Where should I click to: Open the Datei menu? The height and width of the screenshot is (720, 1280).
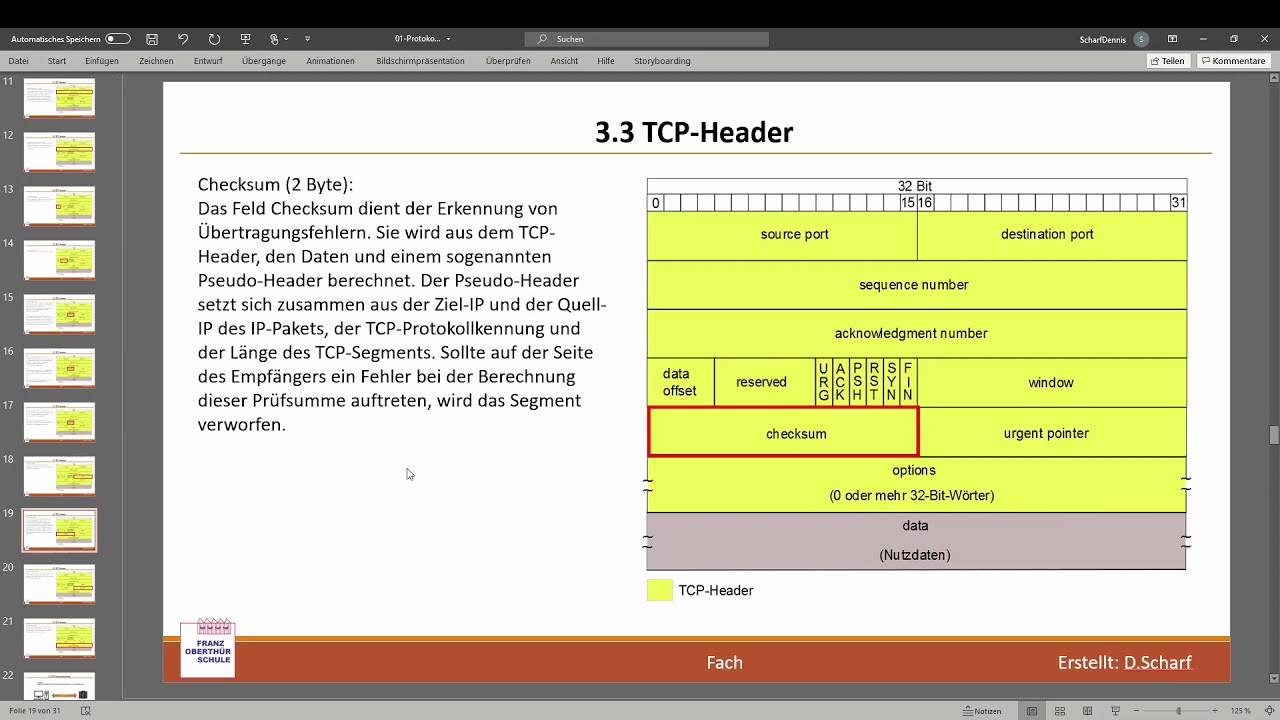click(18, 61)
